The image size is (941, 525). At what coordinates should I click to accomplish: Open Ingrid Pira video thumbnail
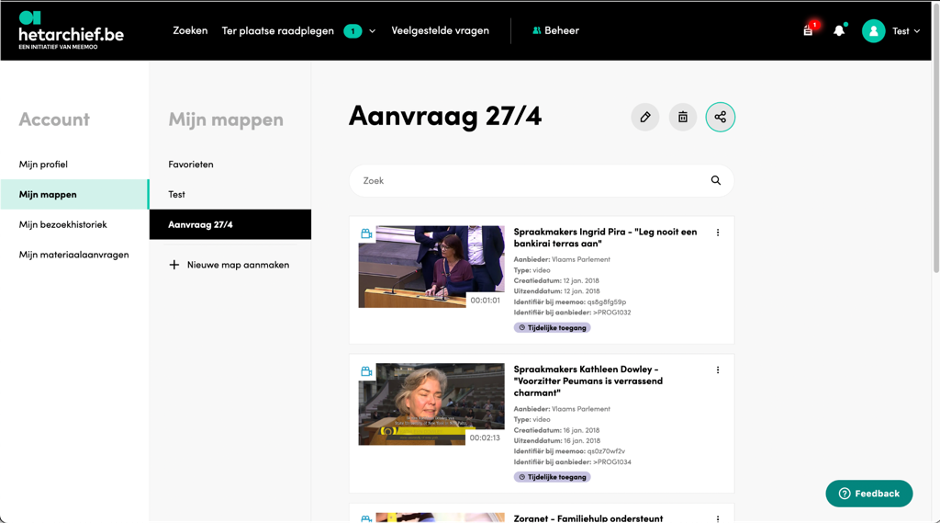tap(431, 267)
